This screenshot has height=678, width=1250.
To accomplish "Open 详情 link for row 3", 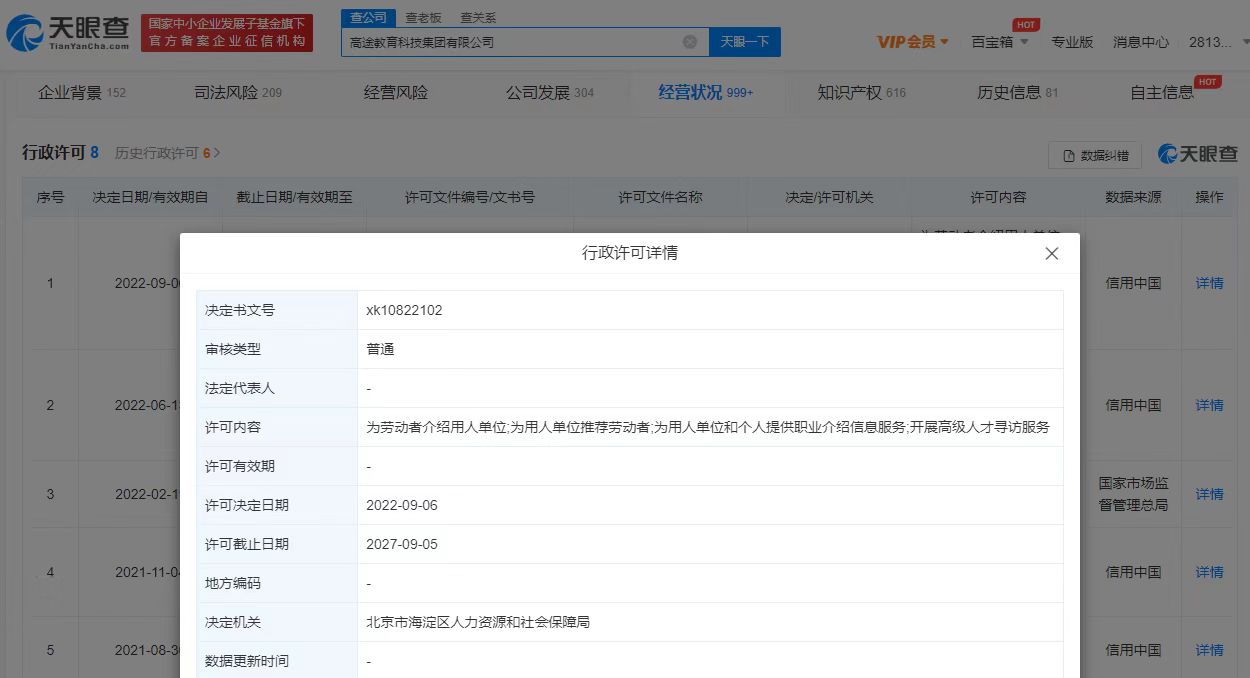I will point(1209,494).
